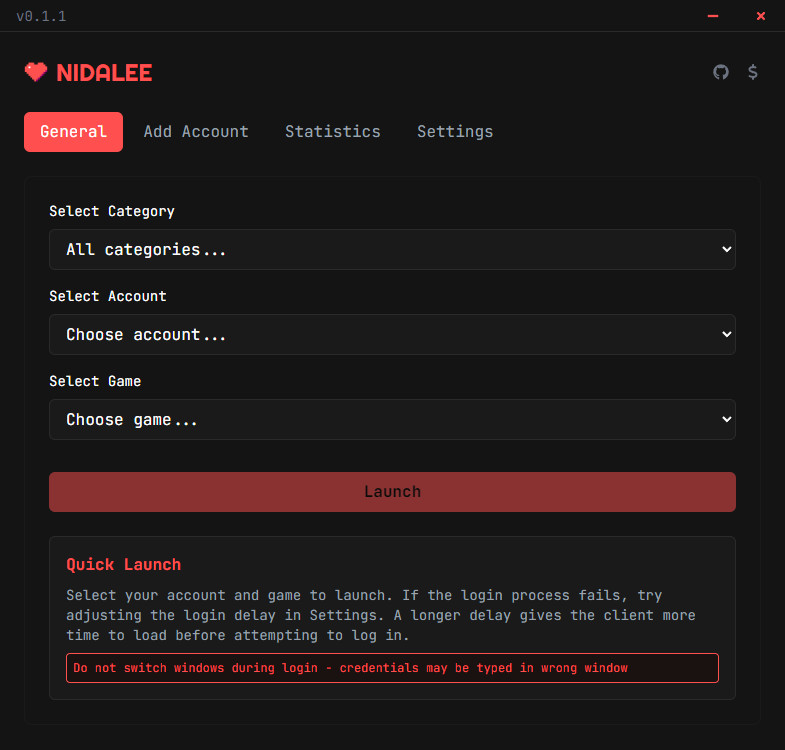
Task: Close the app with the red X
Action: click(x=760, y=16)
